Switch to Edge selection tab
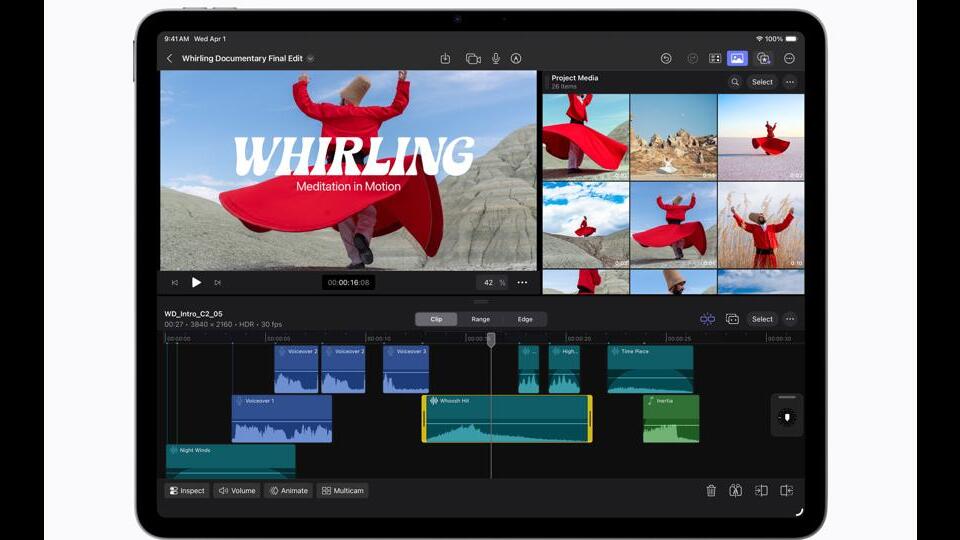 coord(525,319)
